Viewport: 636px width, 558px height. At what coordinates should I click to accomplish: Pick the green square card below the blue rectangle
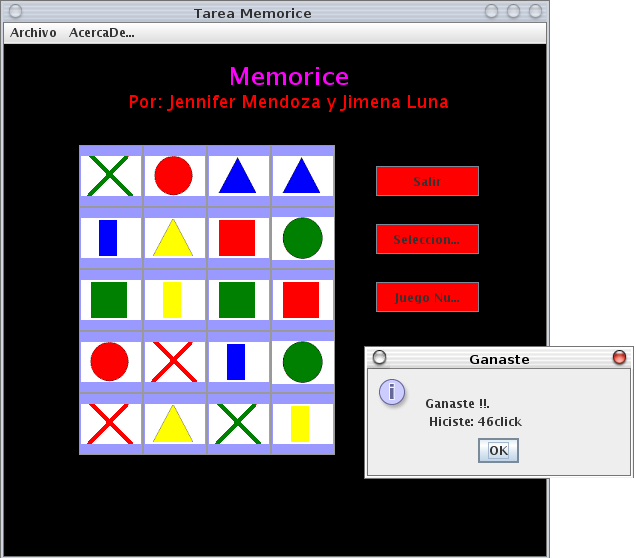click(111, 300)
